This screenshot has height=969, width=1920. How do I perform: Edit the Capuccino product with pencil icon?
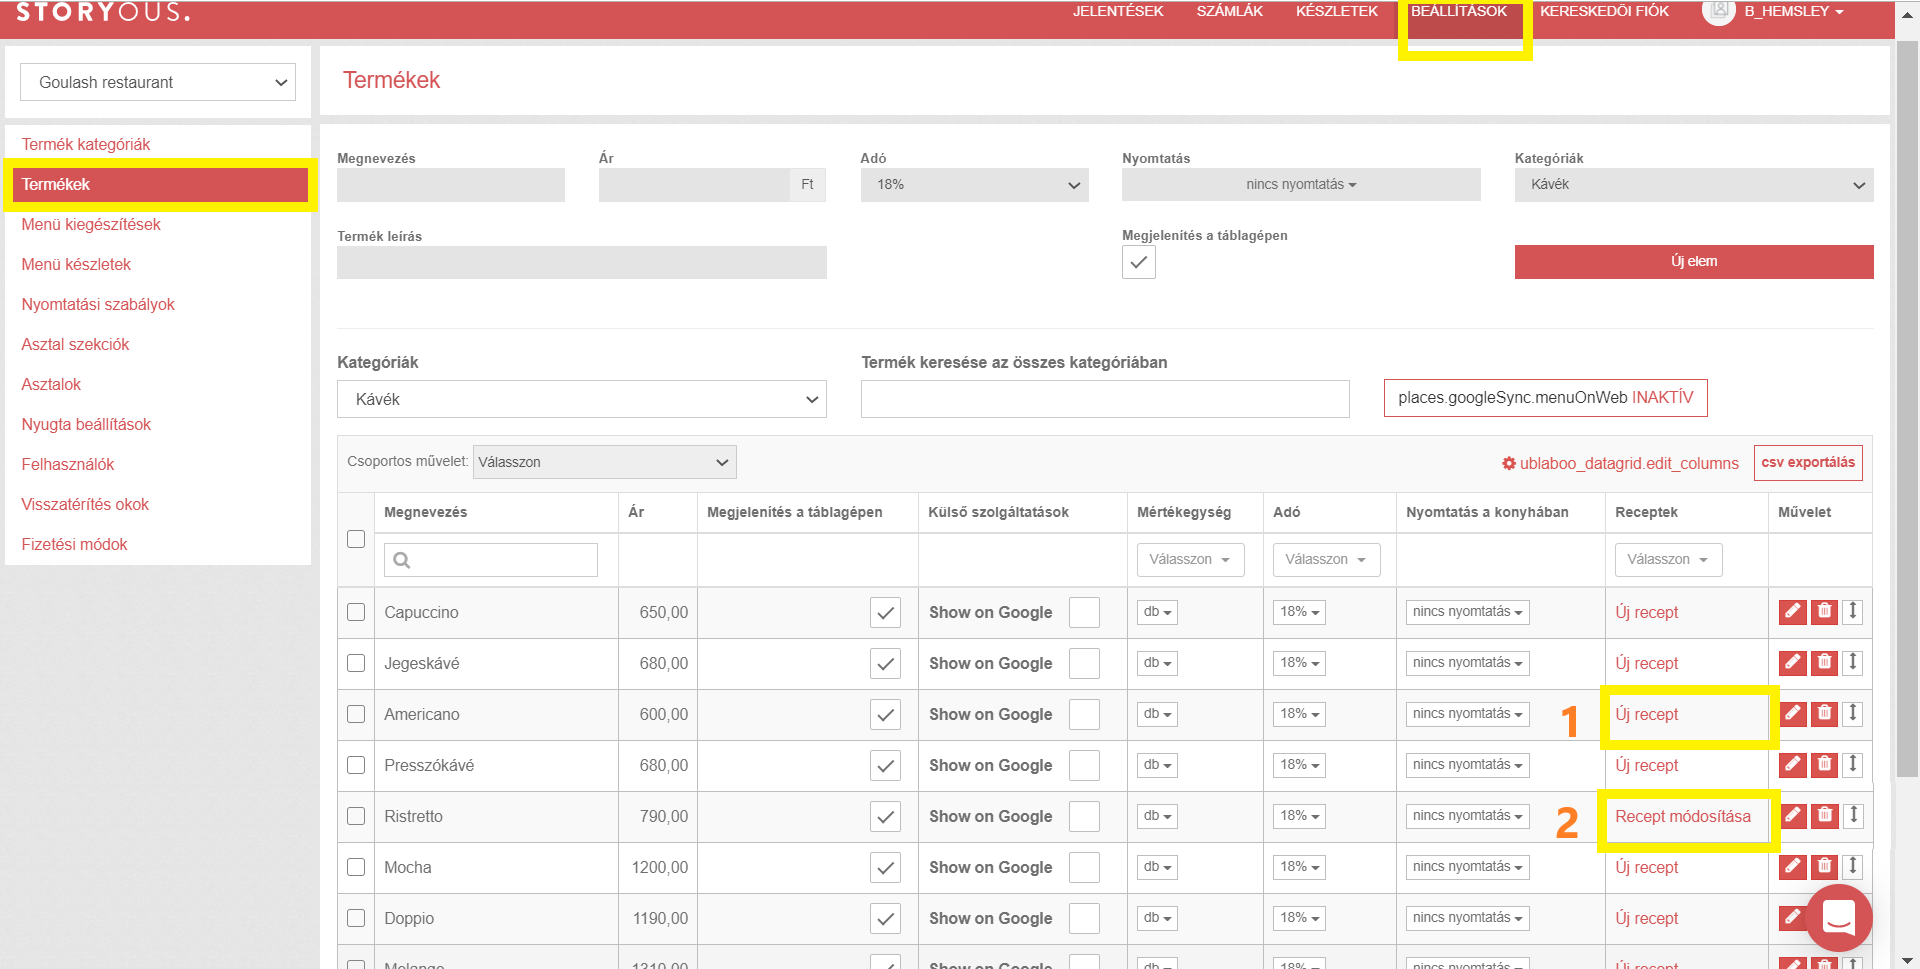pos(1793,612)
